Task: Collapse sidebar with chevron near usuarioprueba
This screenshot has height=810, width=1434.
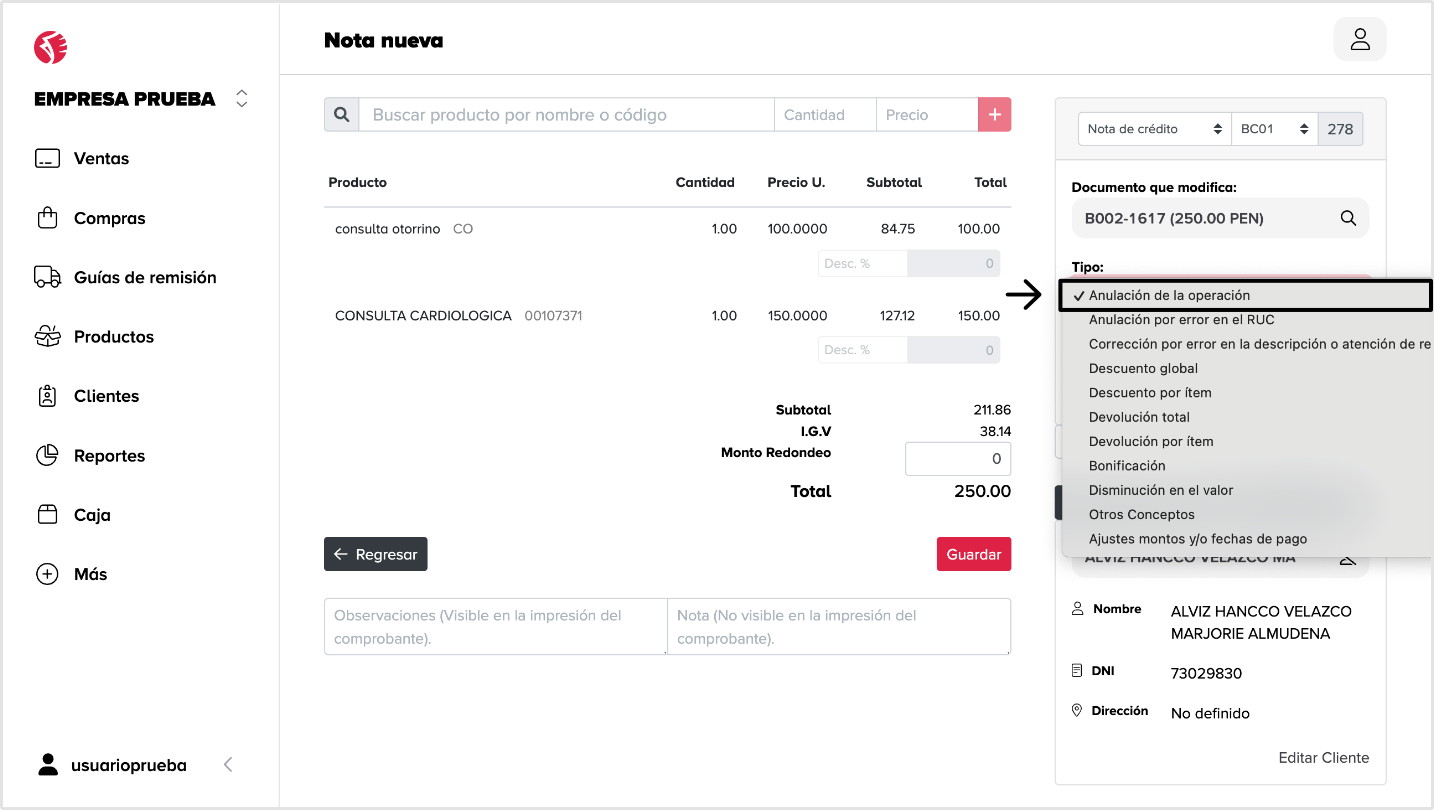Action: tap(228, 765)
